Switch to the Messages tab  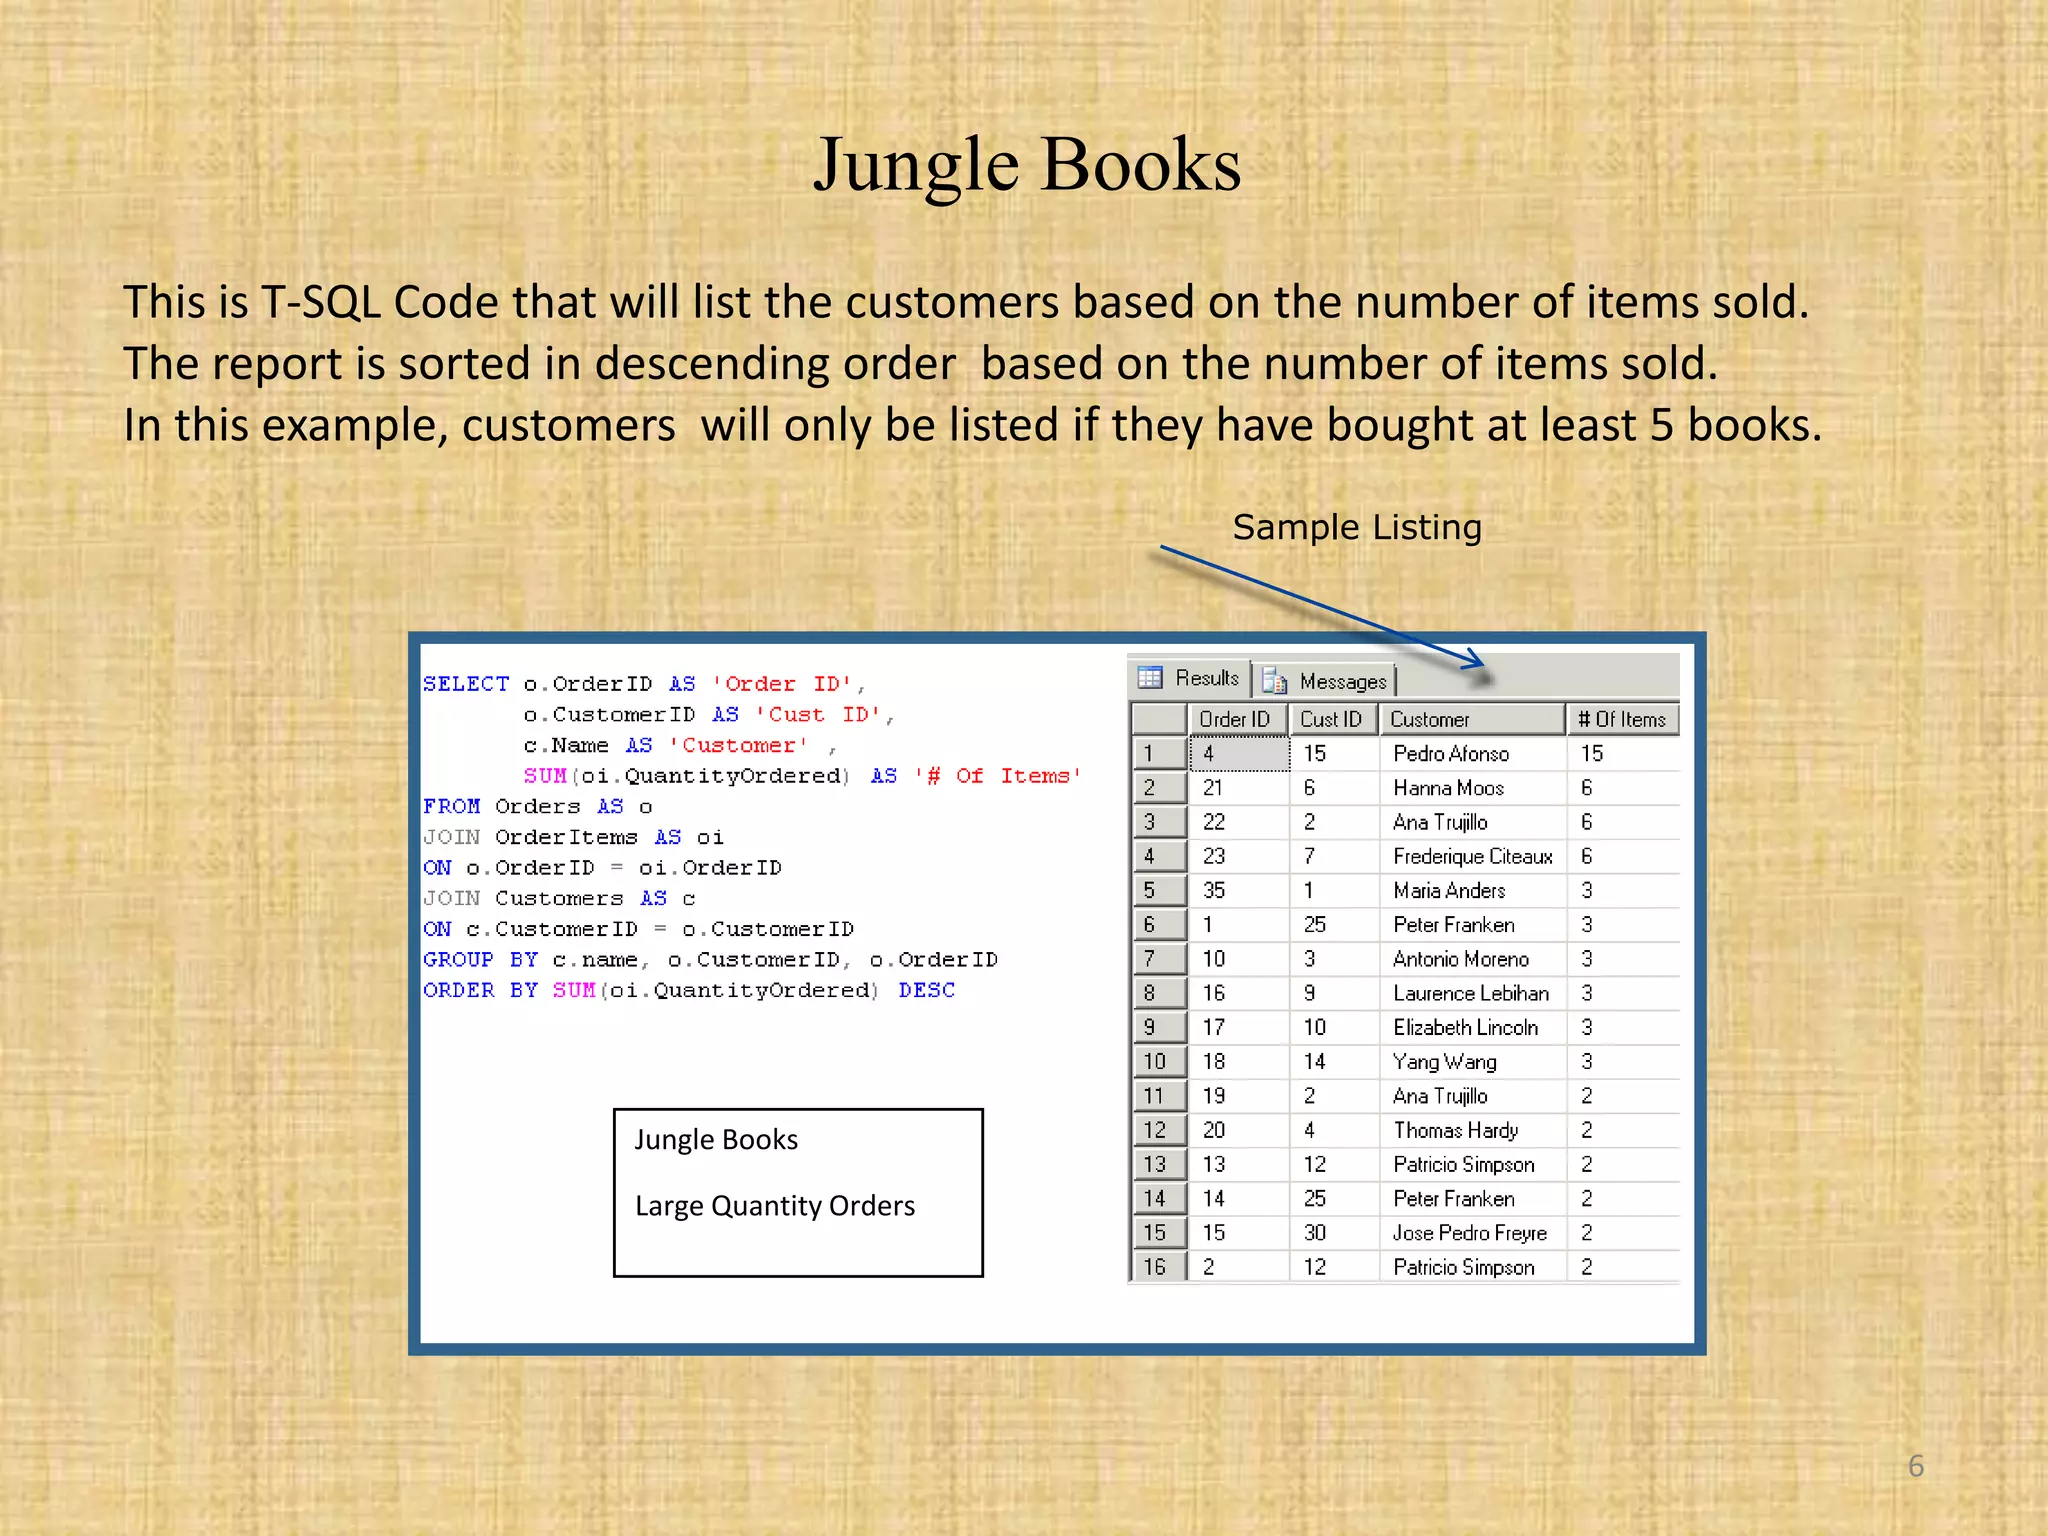[1325, 681]
